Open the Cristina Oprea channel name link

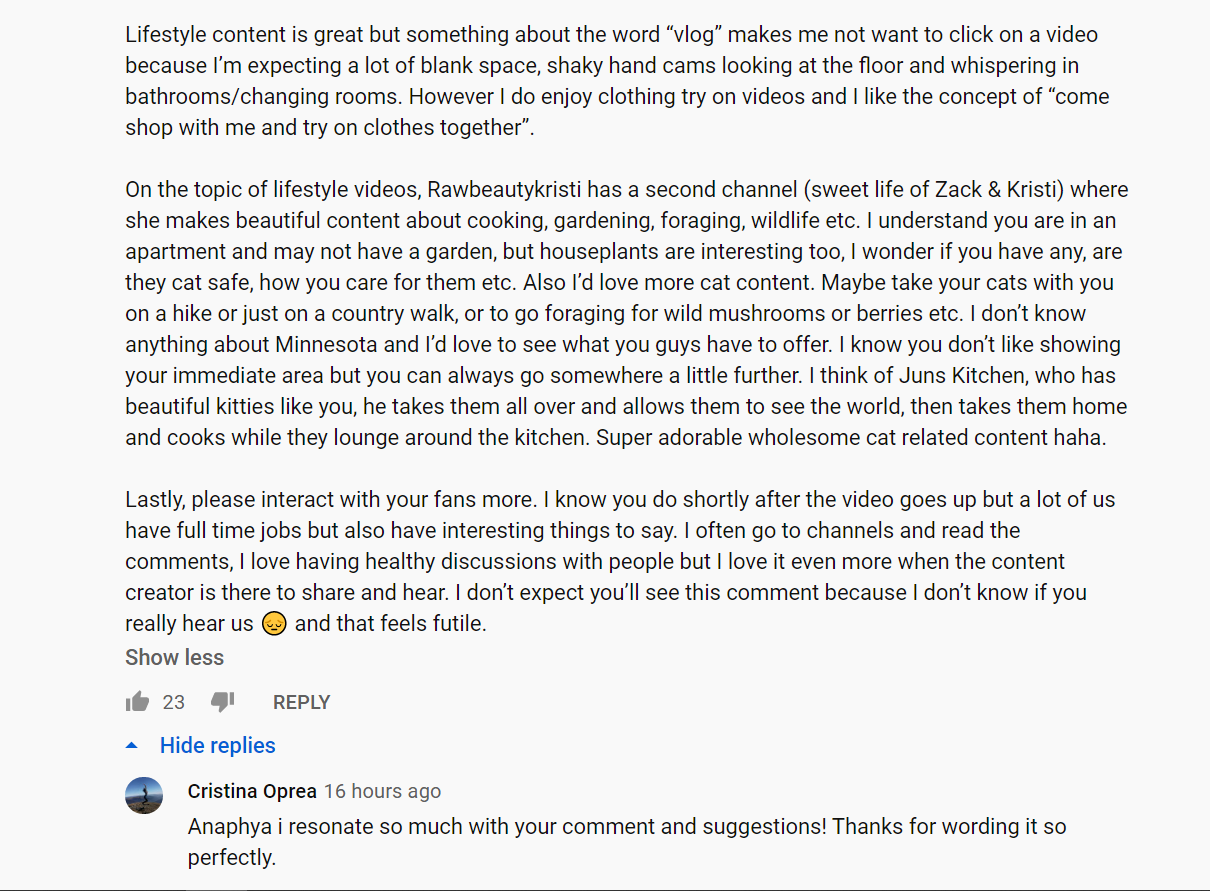click(x=252, y=791)
